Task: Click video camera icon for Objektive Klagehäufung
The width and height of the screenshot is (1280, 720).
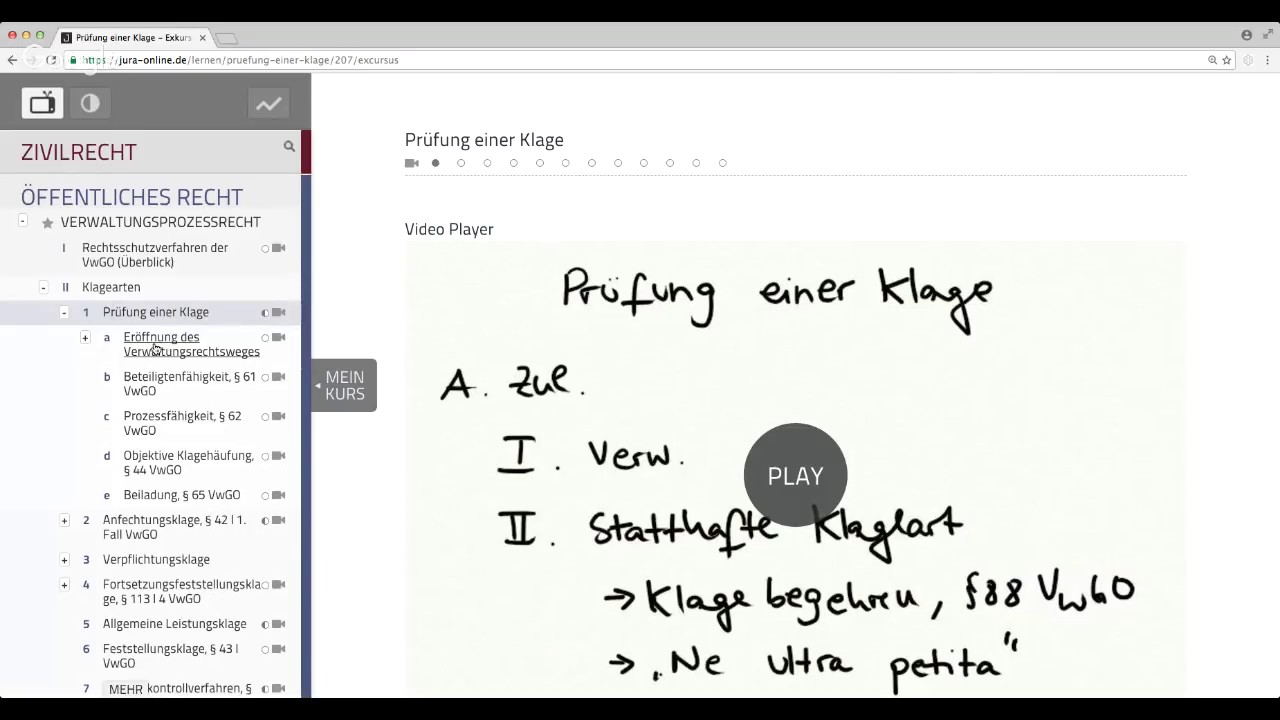Action: point(279,456)
